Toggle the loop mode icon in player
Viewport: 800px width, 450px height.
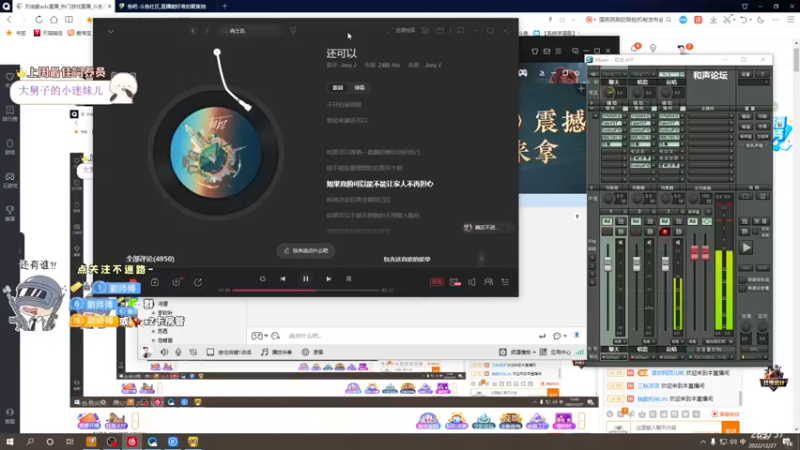pyautogui.click(x=262, y=279)
